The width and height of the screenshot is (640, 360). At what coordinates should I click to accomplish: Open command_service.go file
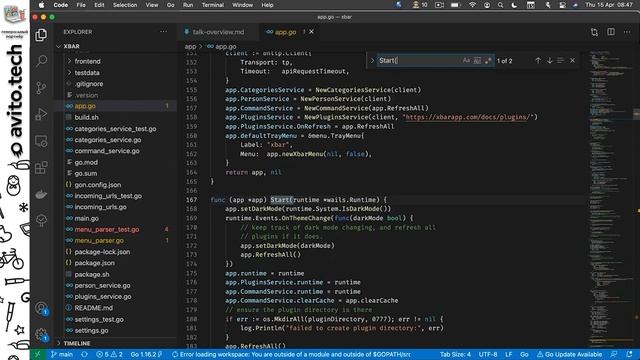[x=107, y=151]
